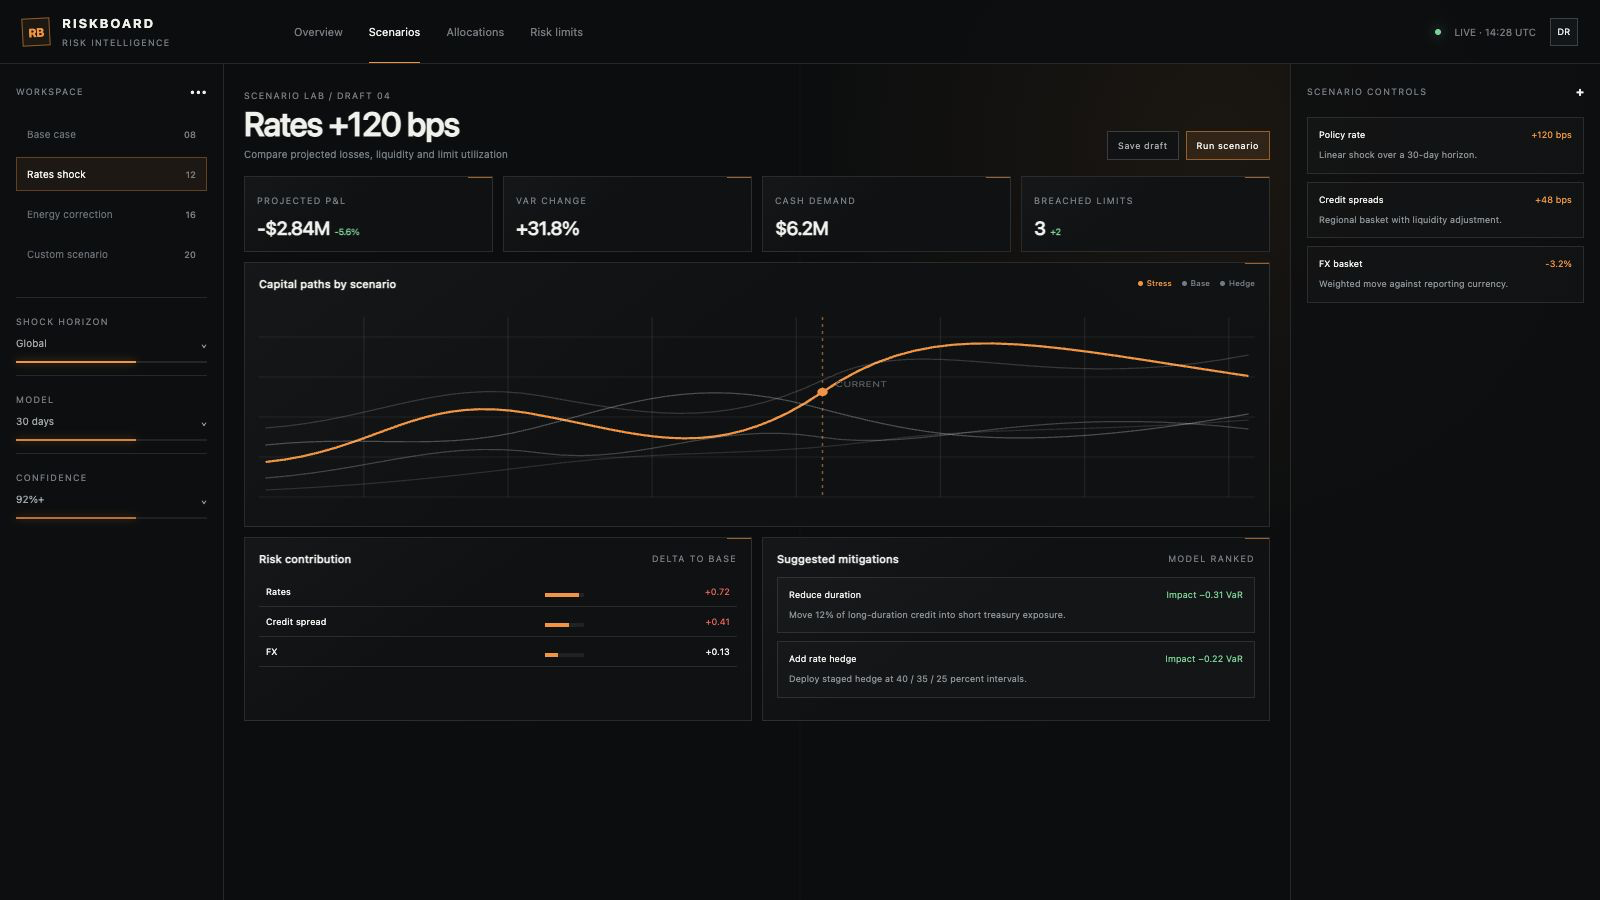
Task: Go to the Overview tab
Action: coord(318,32)
